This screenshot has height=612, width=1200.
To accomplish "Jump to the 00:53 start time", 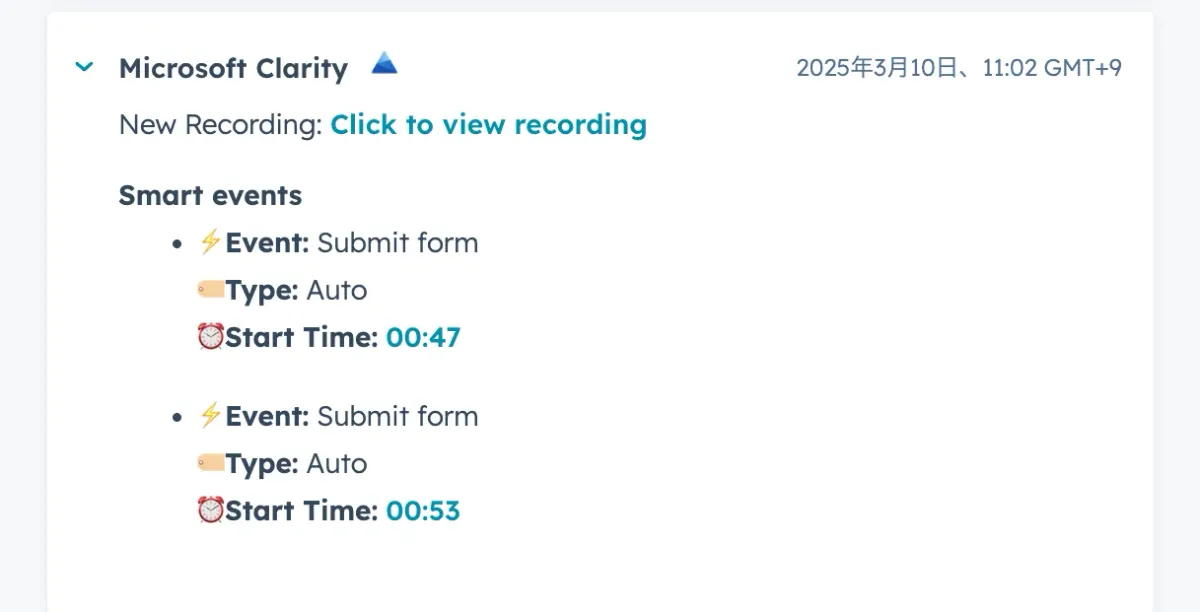I will (423, 511).
